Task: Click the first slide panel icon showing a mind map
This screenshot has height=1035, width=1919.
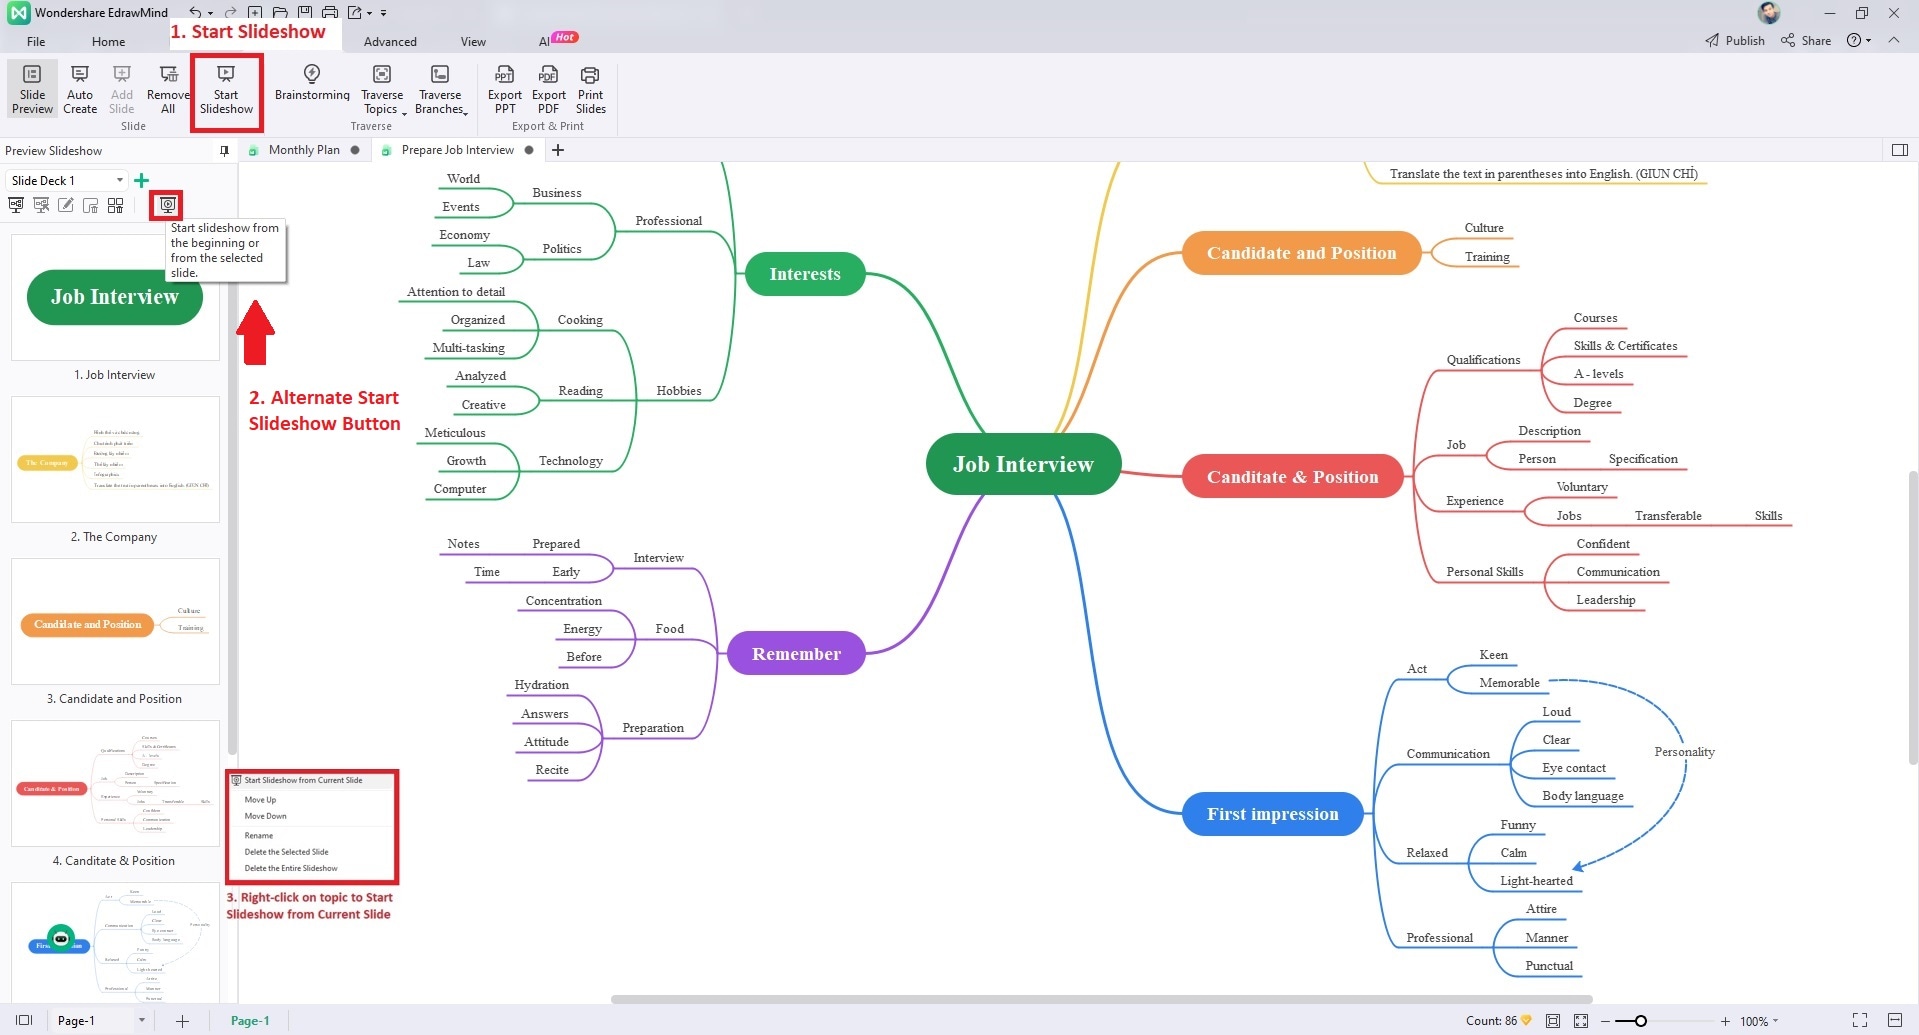Action: coord(16,205)
